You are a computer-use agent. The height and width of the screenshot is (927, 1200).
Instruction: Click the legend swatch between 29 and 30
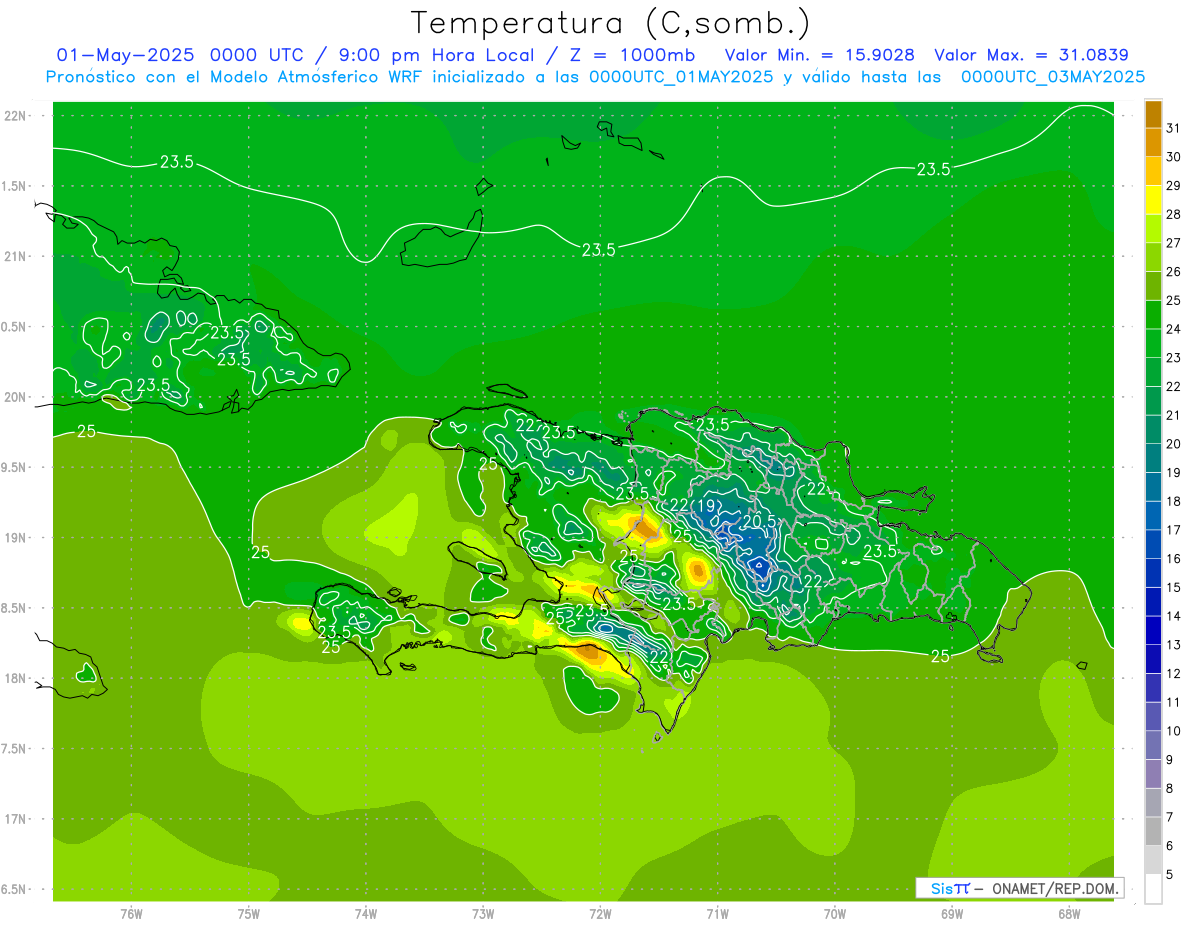click(x=1153, y=172)
